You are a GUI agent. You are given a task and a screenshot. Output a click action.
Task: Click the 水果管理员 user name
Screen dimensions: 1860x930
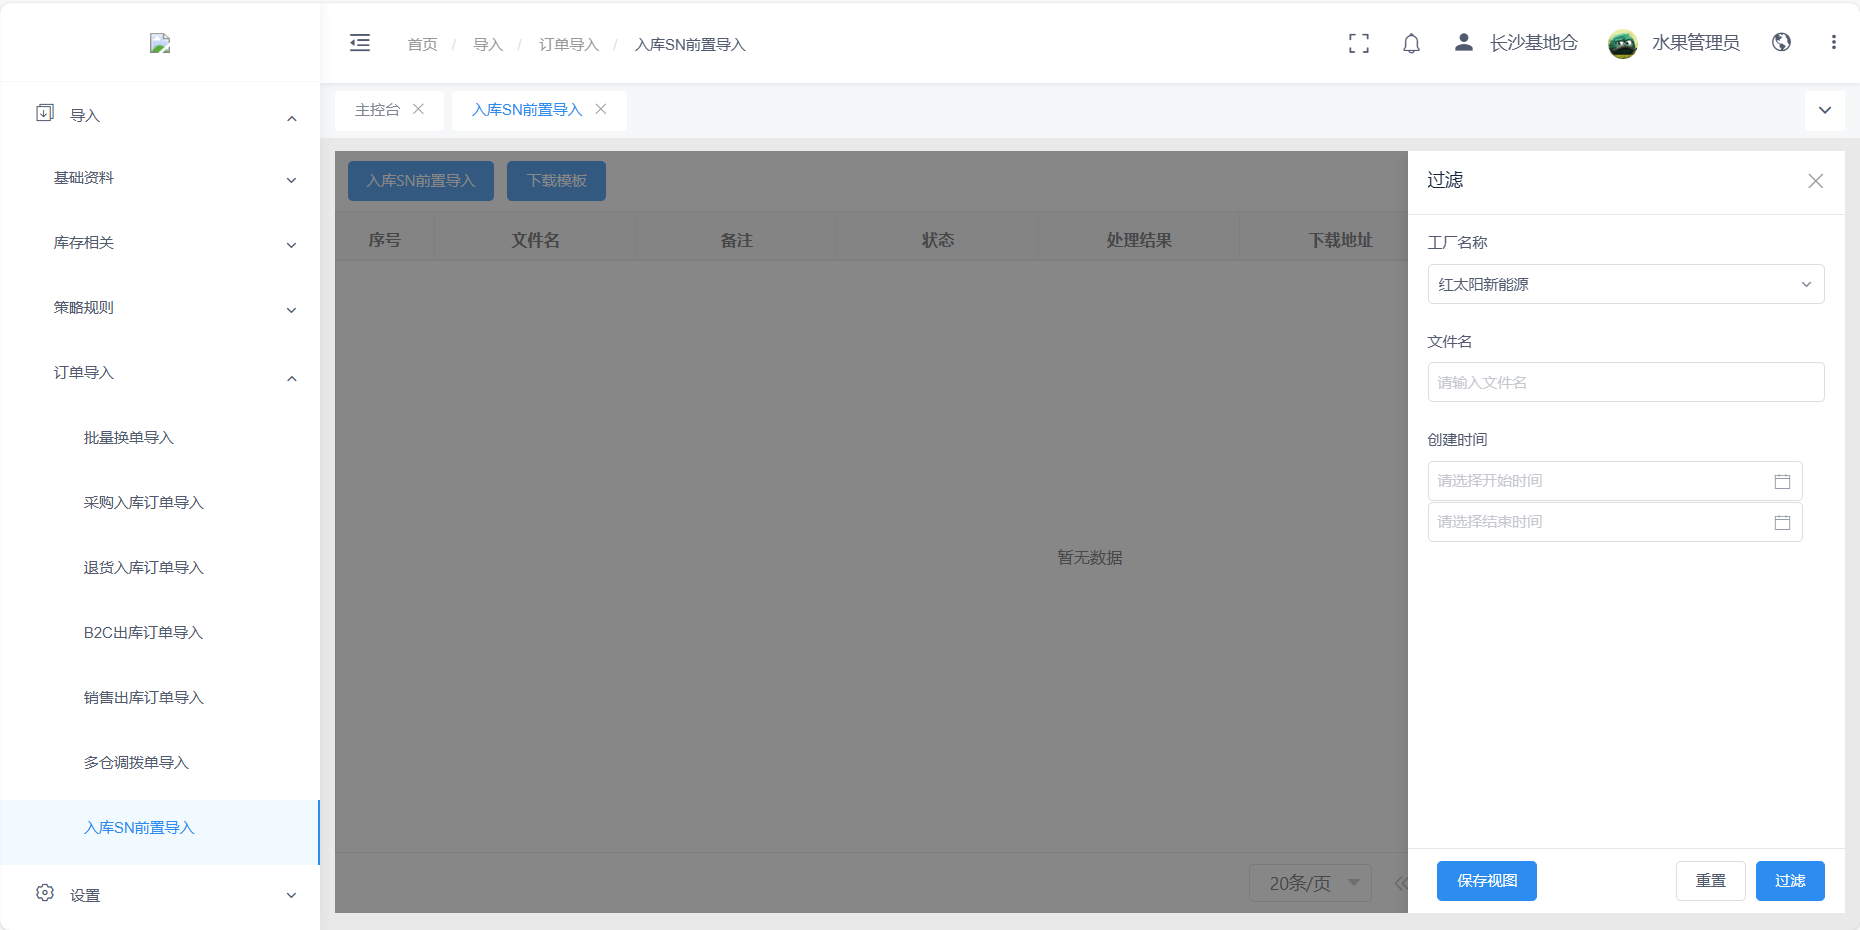(x=1696, y=43)
